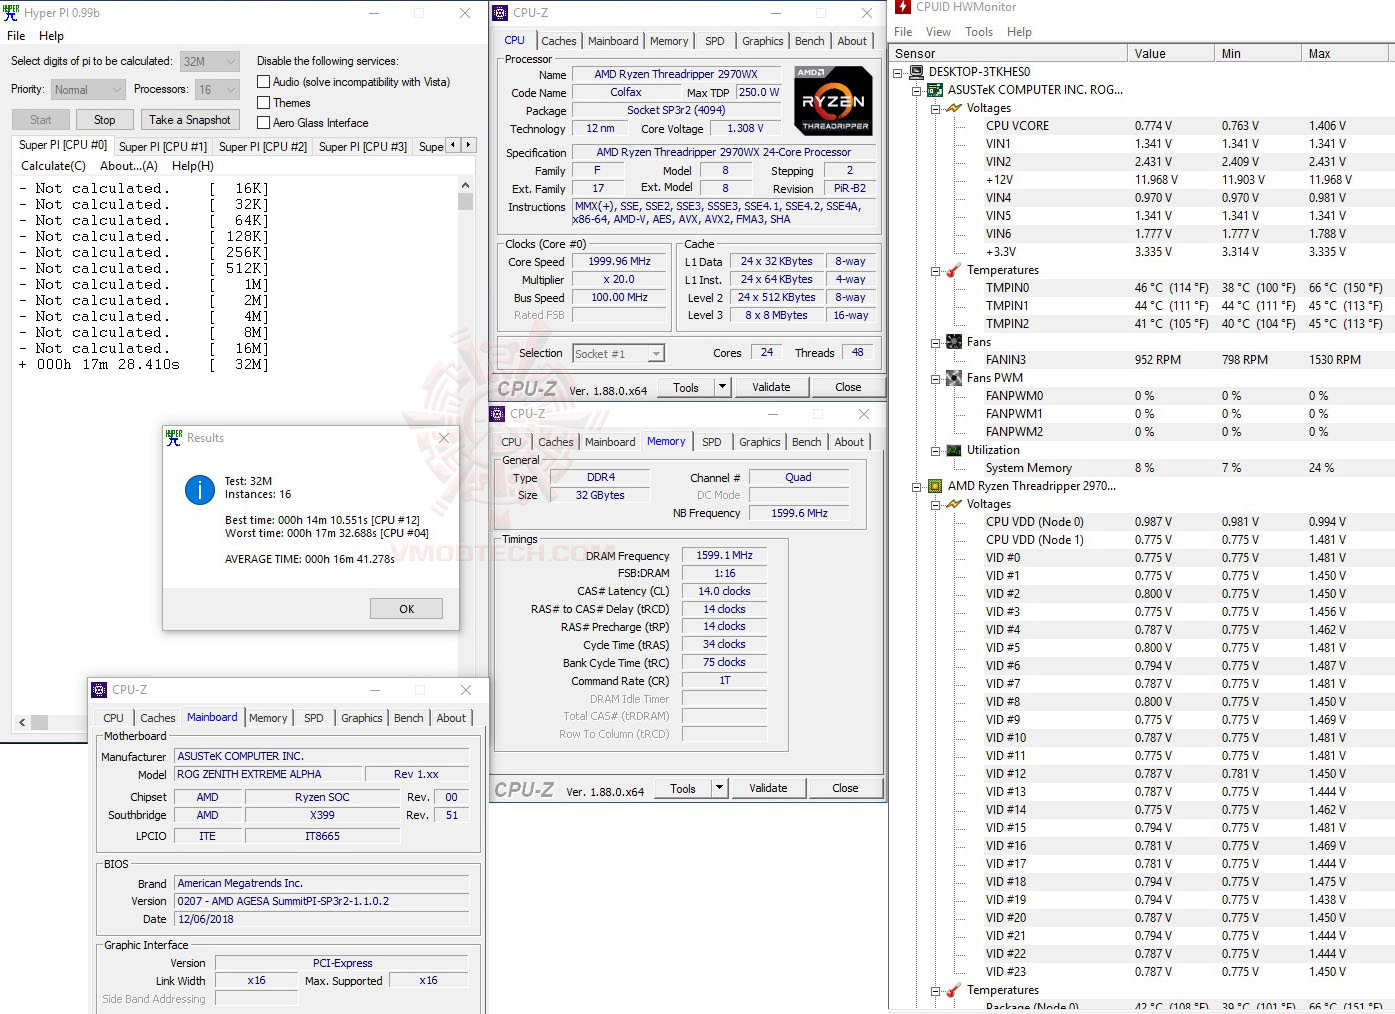Screen dimensions: 1395x1014
Task: Click the AMD Ryzen Threadripper chip icon in HWMonitor
Action: [935, 486]
